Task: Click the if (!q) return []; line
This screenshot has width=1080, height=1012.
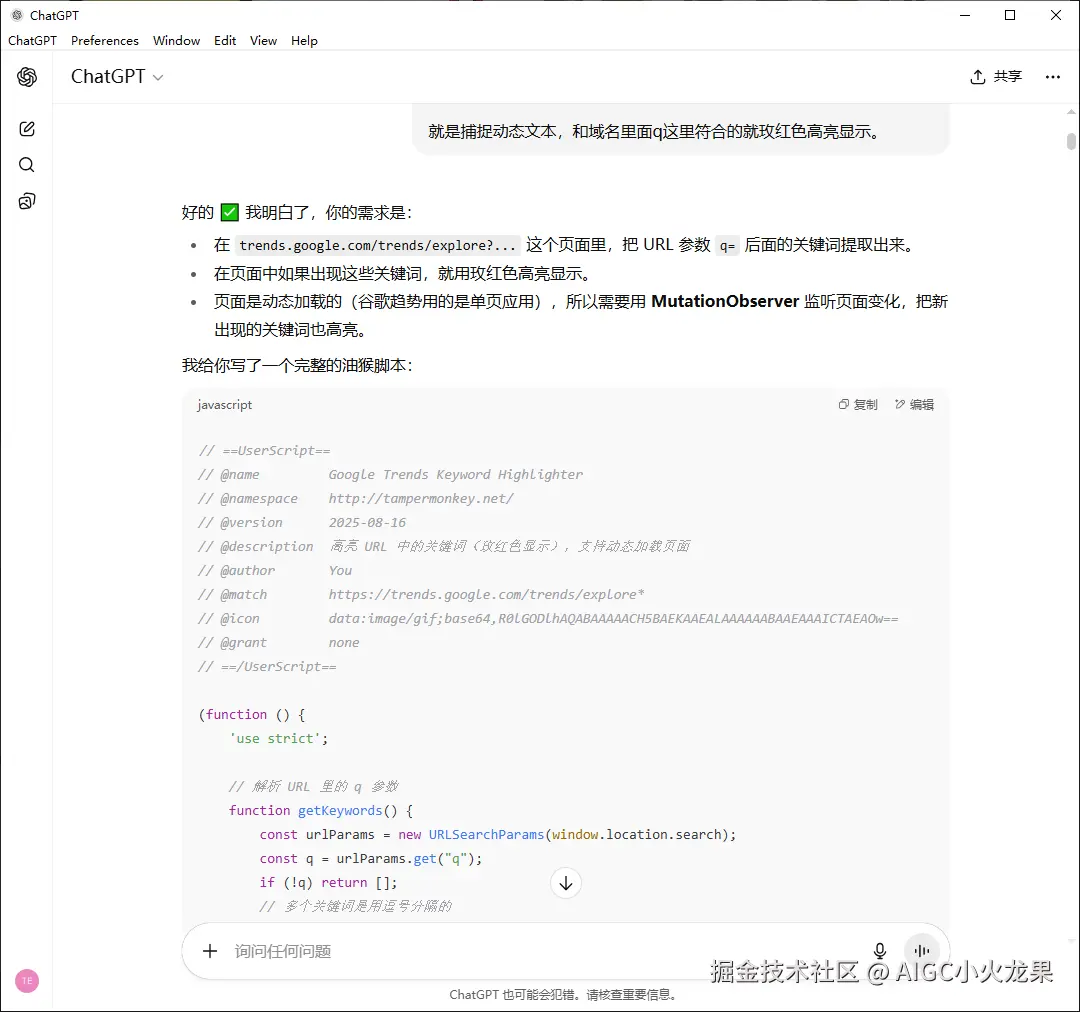Action: point(328,882)
